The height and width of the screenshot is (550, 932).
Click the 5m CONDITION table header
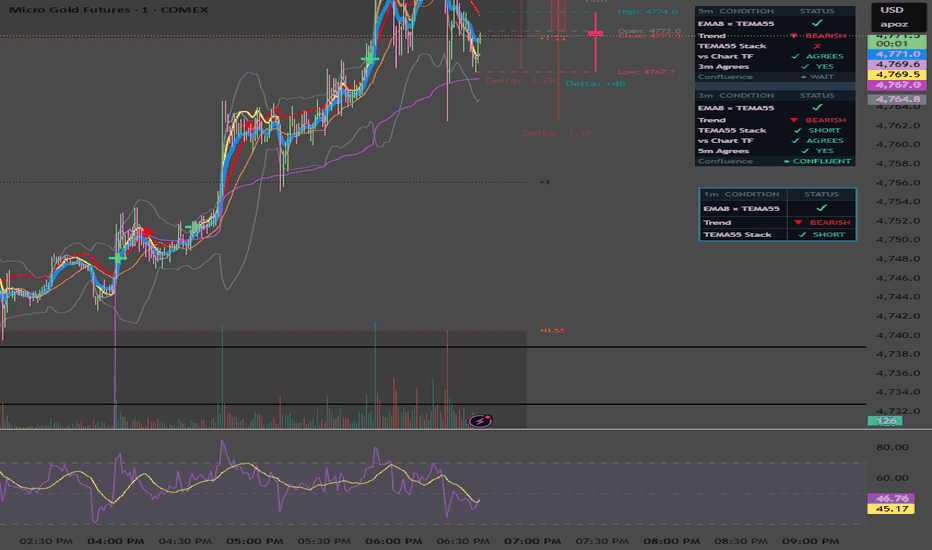pyautogui.click(x=735, y=11)
